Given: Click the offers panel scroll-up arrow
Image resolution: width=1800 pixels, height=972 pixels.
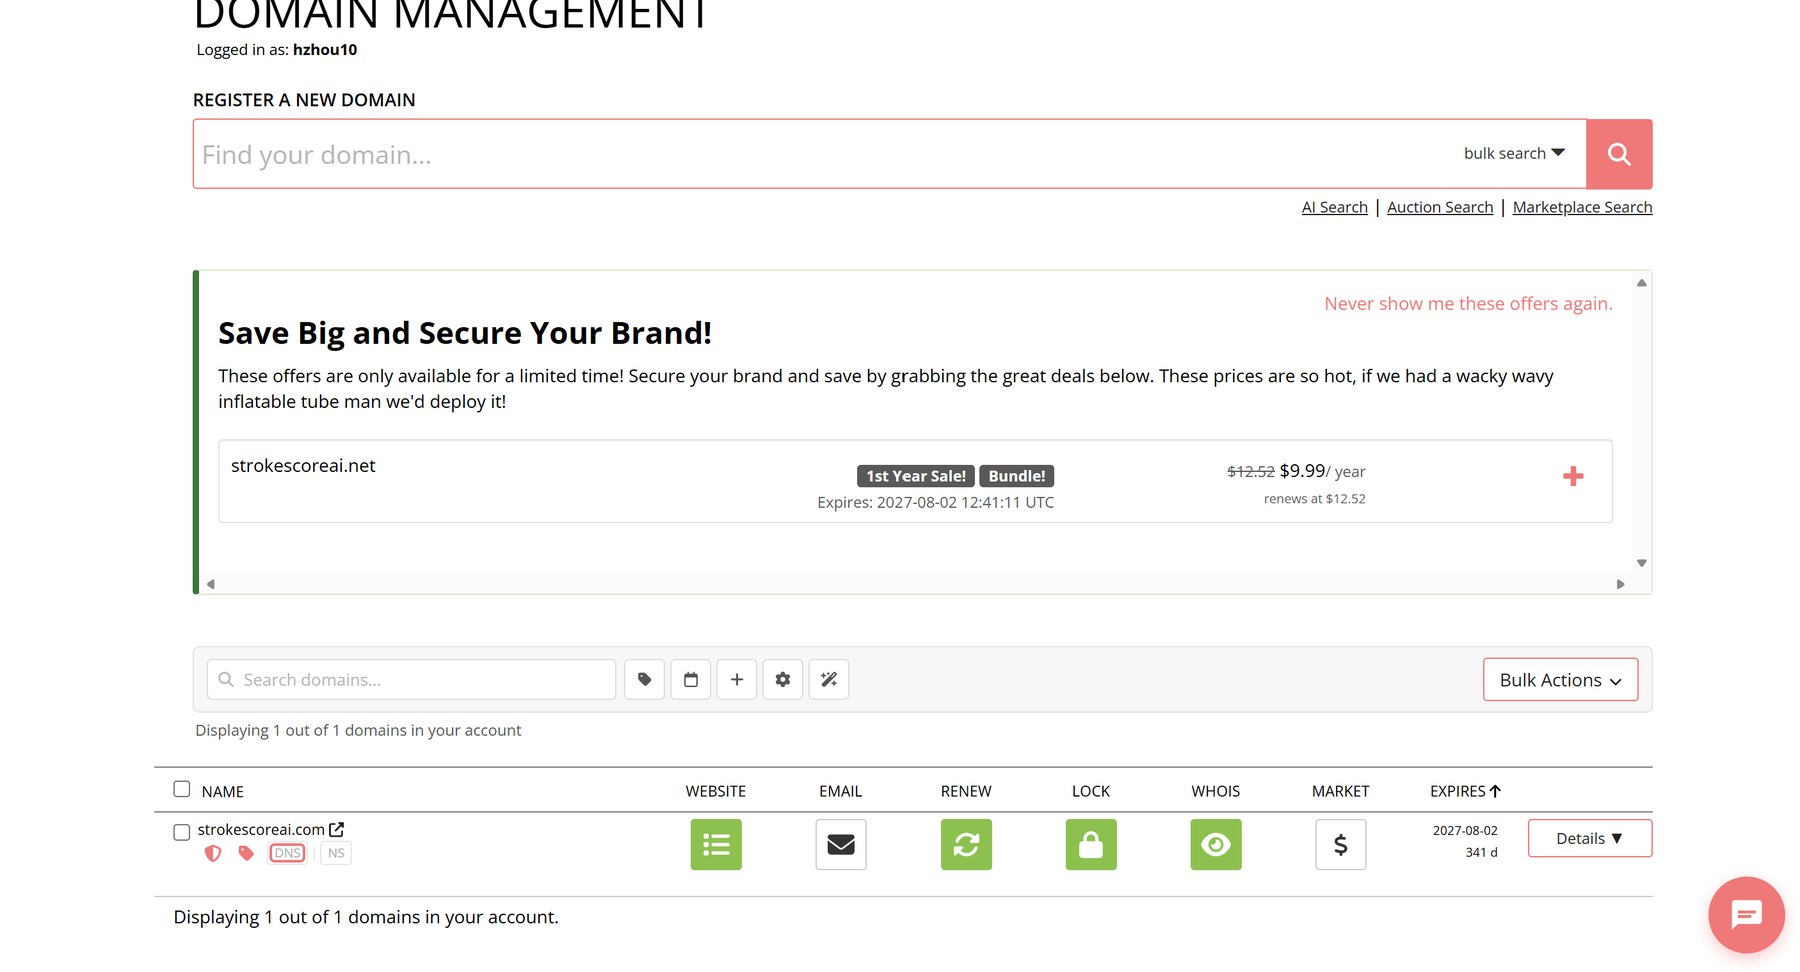Looking at the screenshot, I should (1641, 283).
